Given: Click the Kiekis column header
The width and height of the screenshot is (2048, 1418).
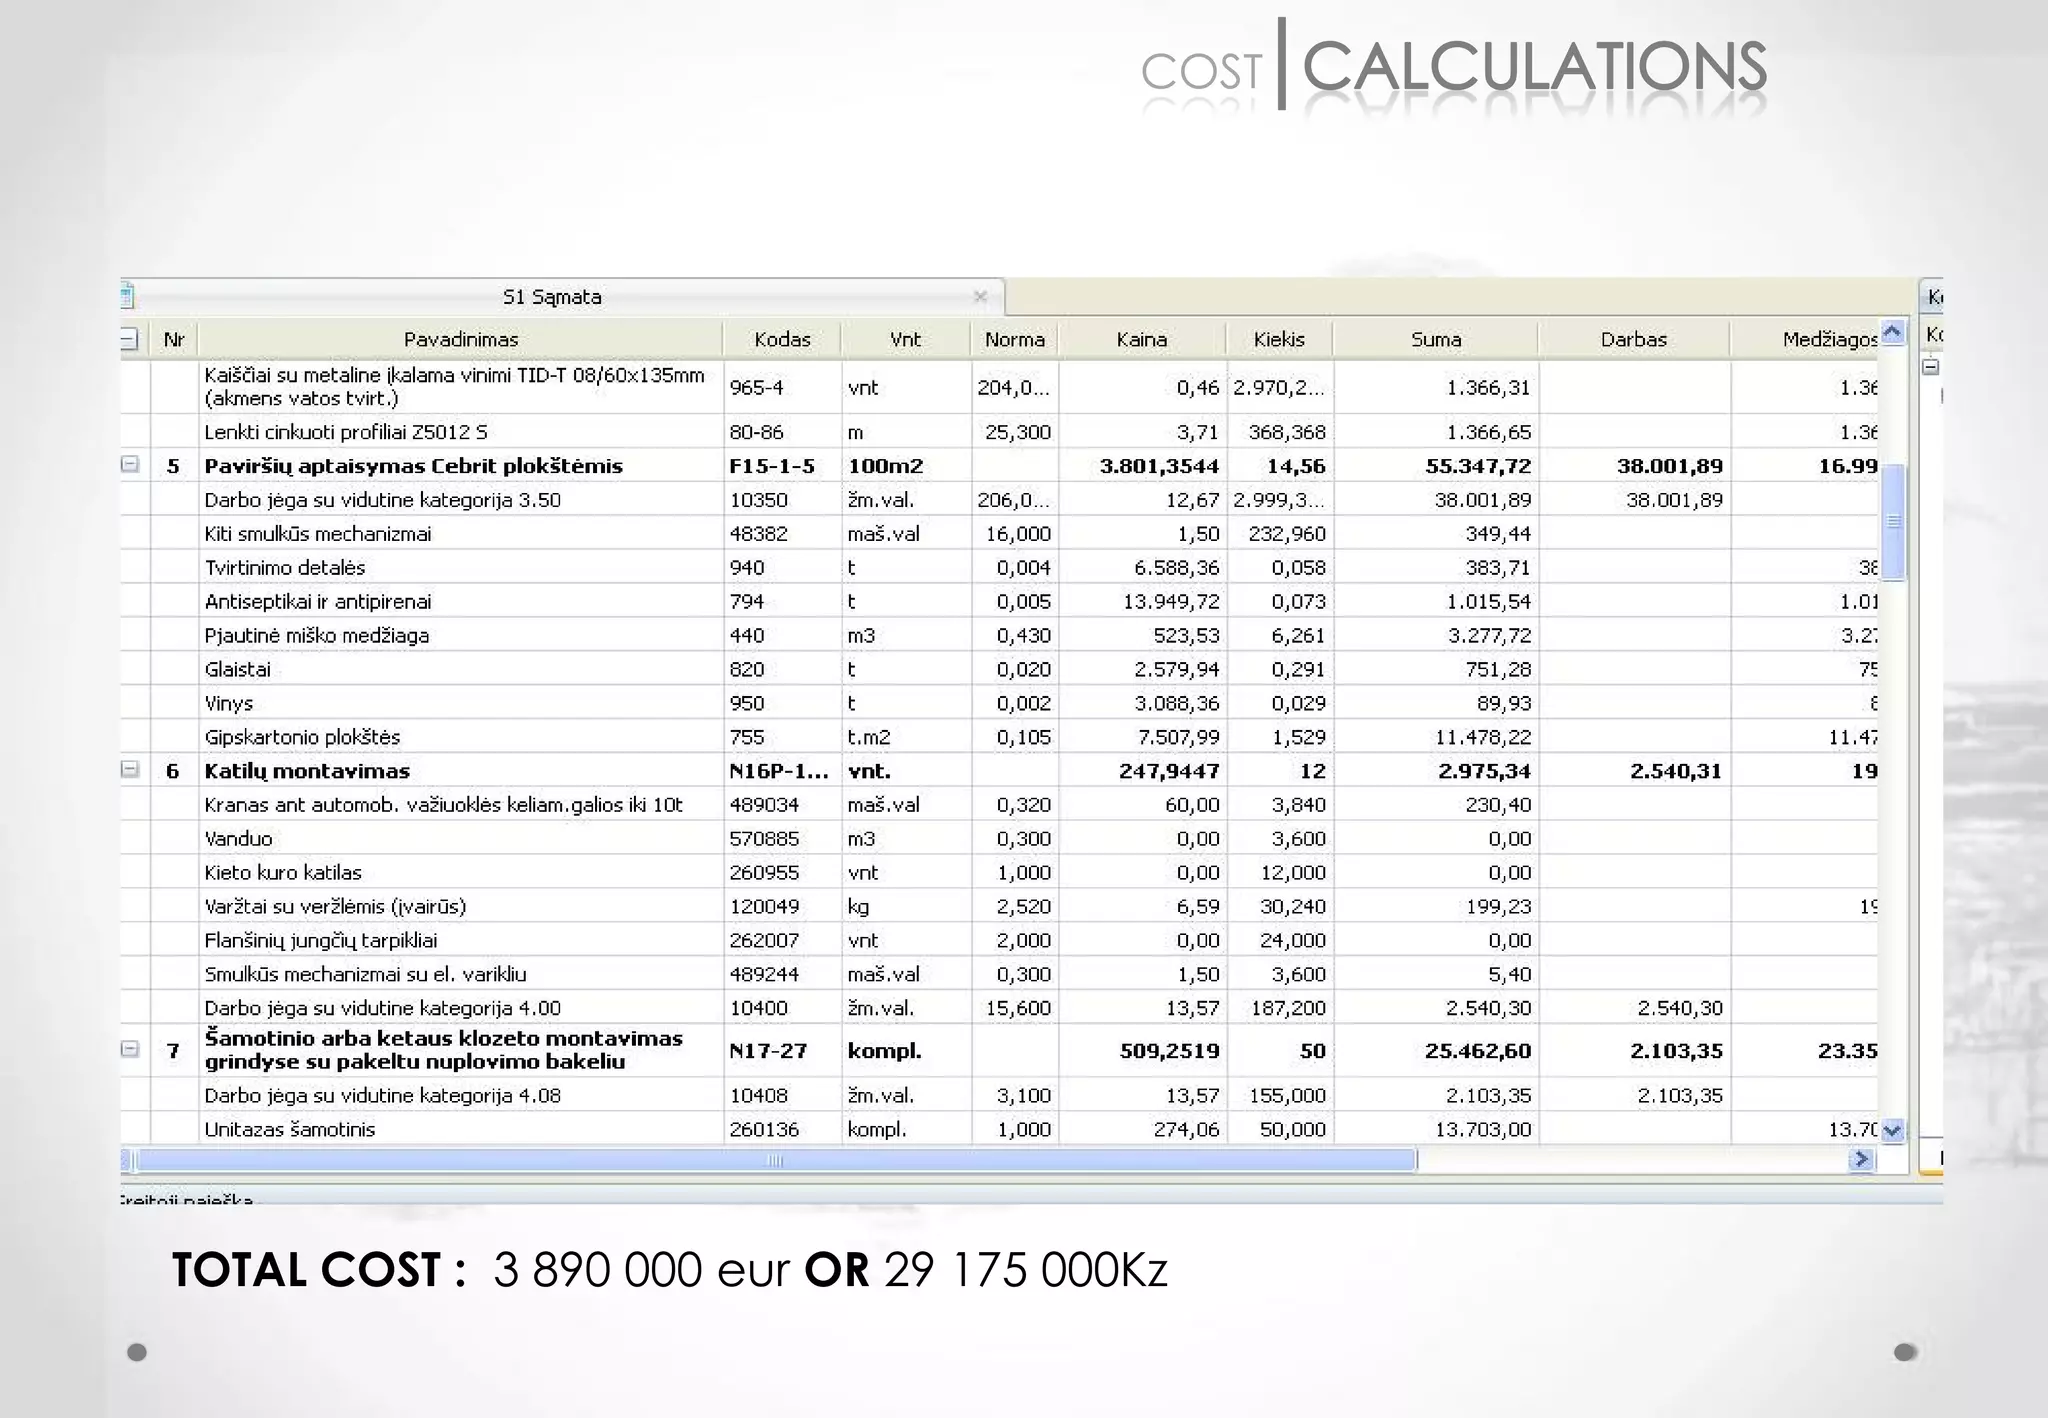Looking at the screenshot, I should tap(1280, 340).
